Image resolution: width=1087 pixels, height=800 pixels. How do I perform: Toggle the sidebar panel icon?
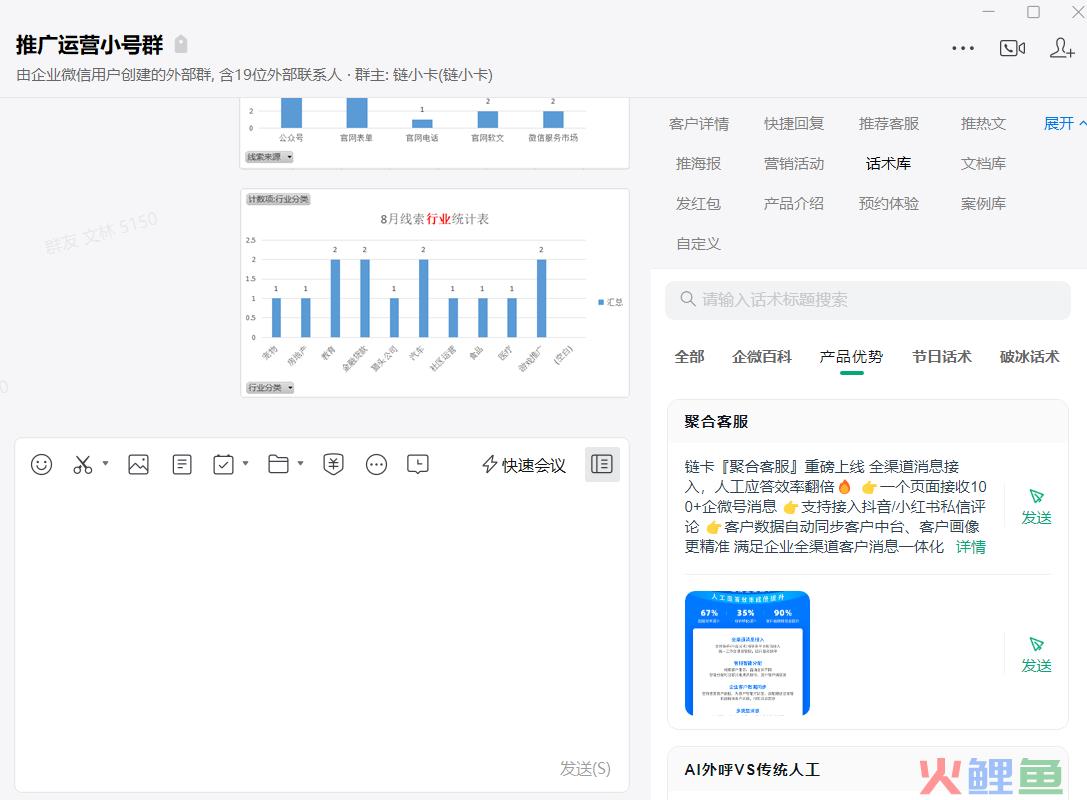click(x=602, y=464)
